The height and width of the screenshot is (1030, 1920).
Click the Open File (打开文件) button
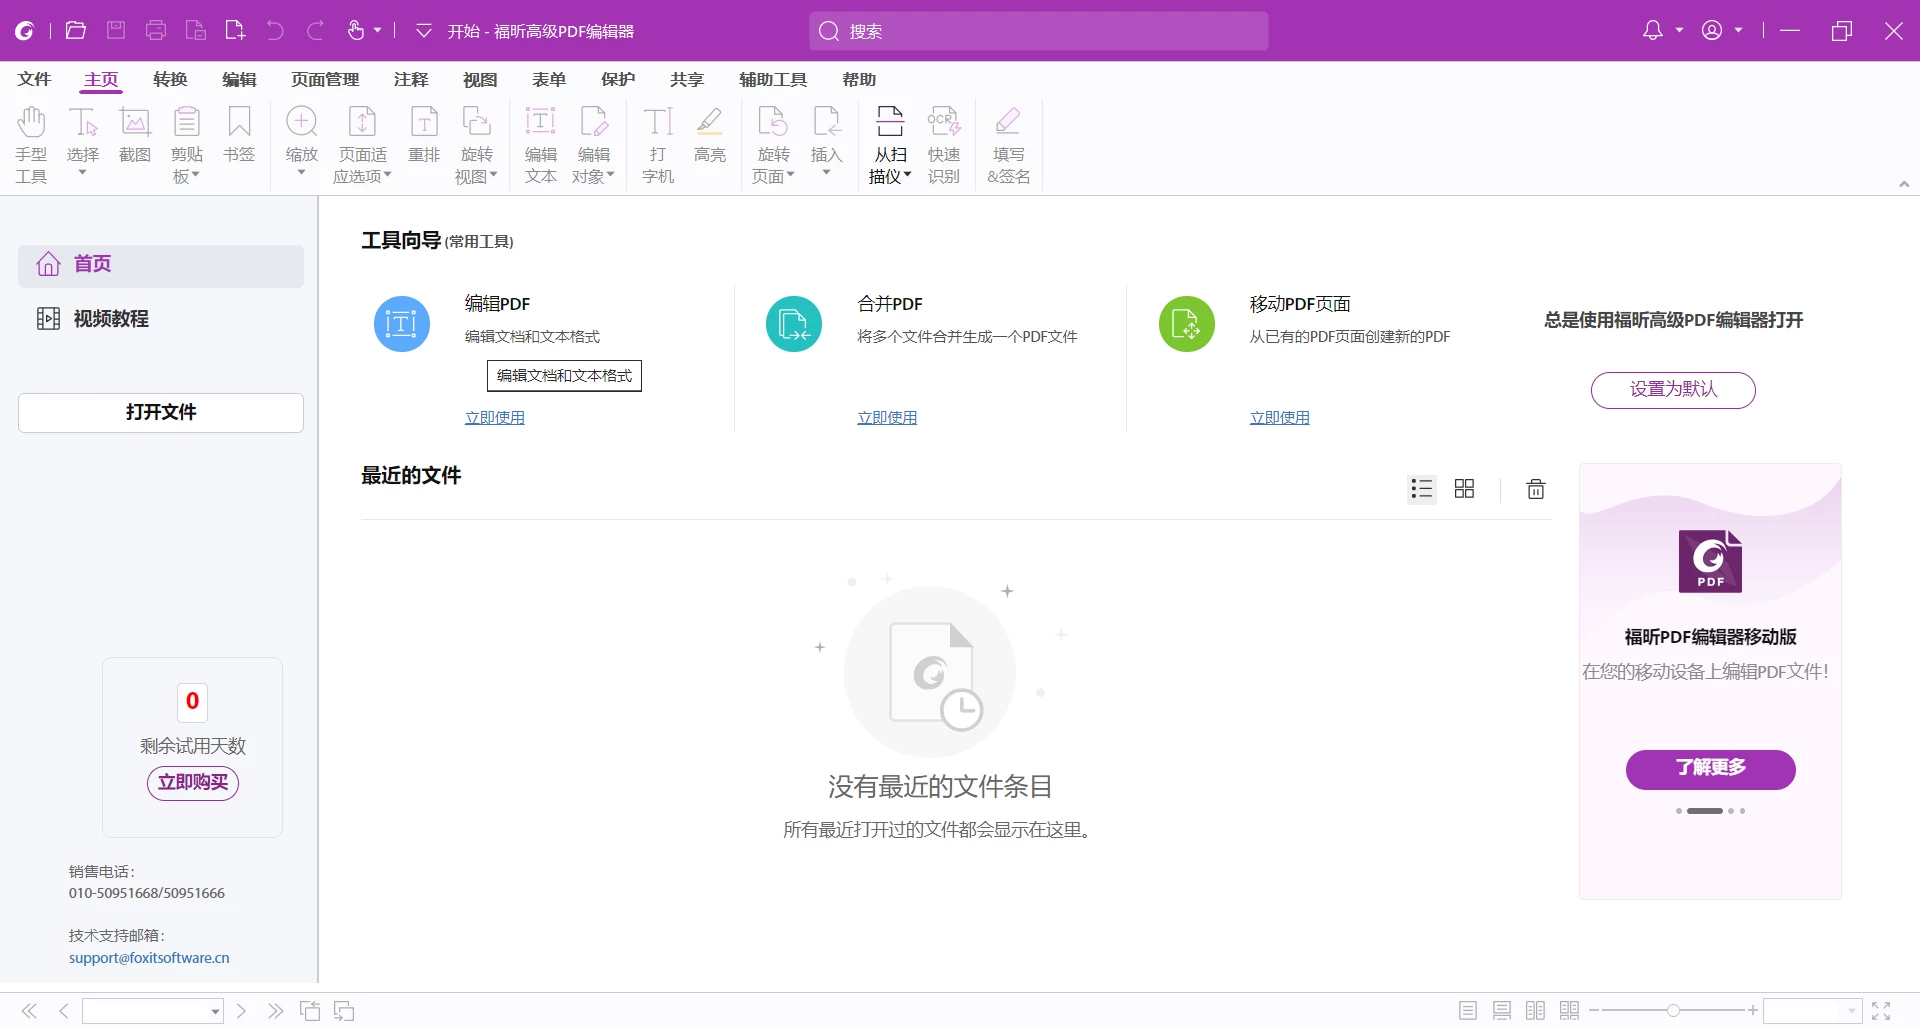click(161, 413)
